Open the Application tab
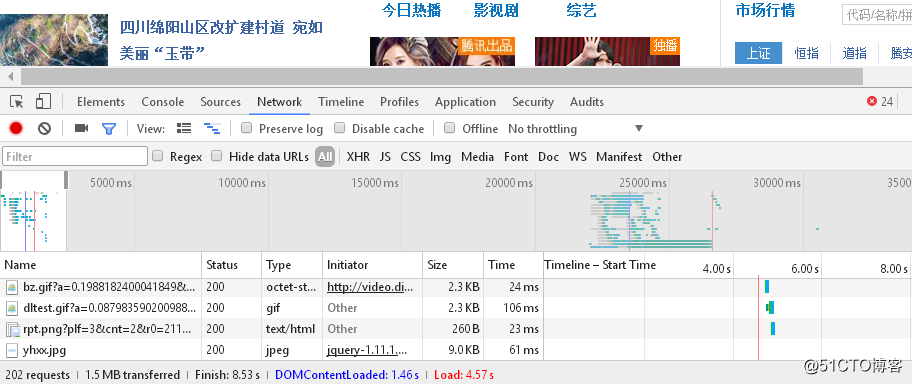912x384 pixels. coord(465,102)
